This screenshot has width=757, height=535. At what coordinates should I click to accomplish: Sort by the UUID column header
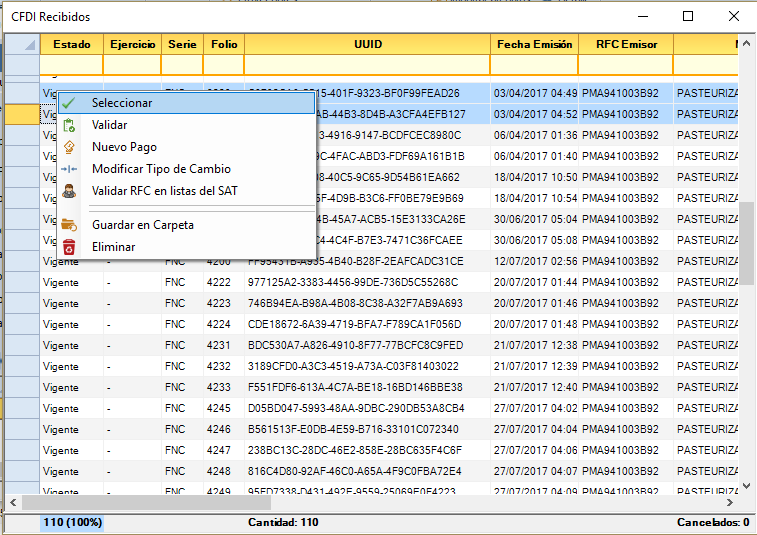[x=367, y=44]
